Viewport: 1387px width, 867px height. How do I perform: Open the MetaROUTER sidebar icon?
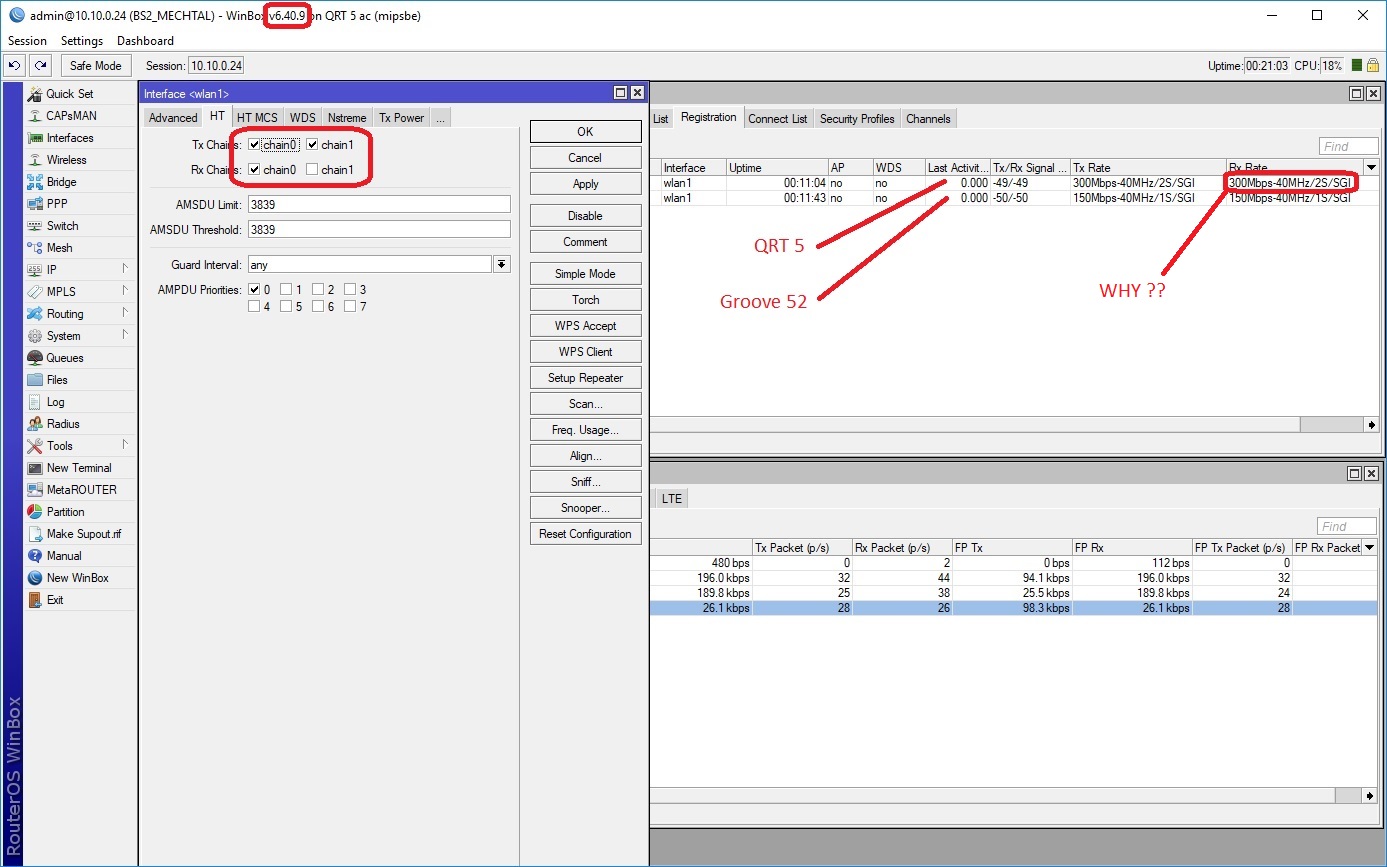(x=35, y=490)
